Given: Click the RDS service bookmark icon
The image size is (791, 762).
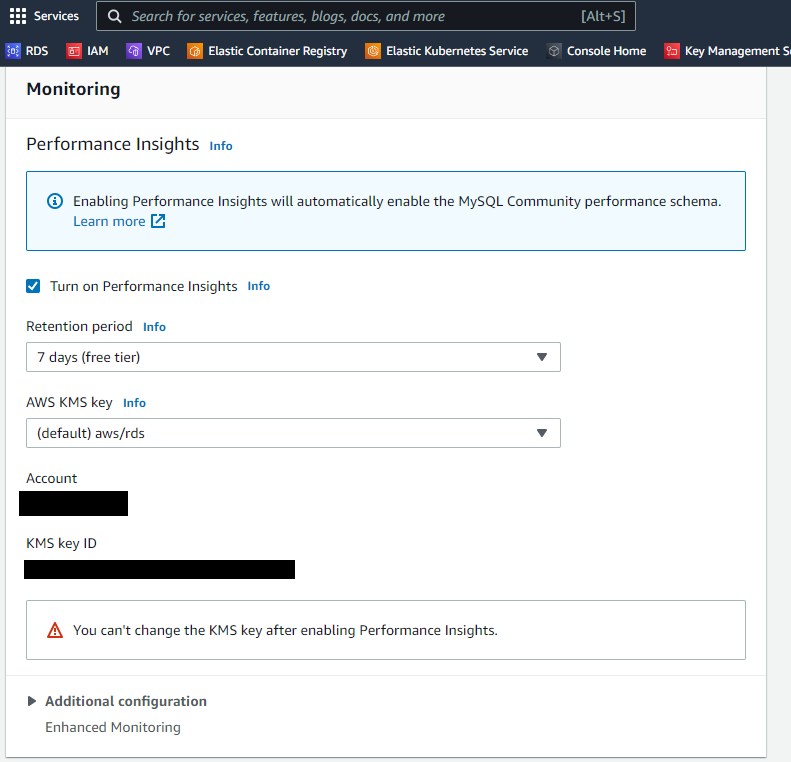Looking at the screenshot, I should click(x=13, y=51).
